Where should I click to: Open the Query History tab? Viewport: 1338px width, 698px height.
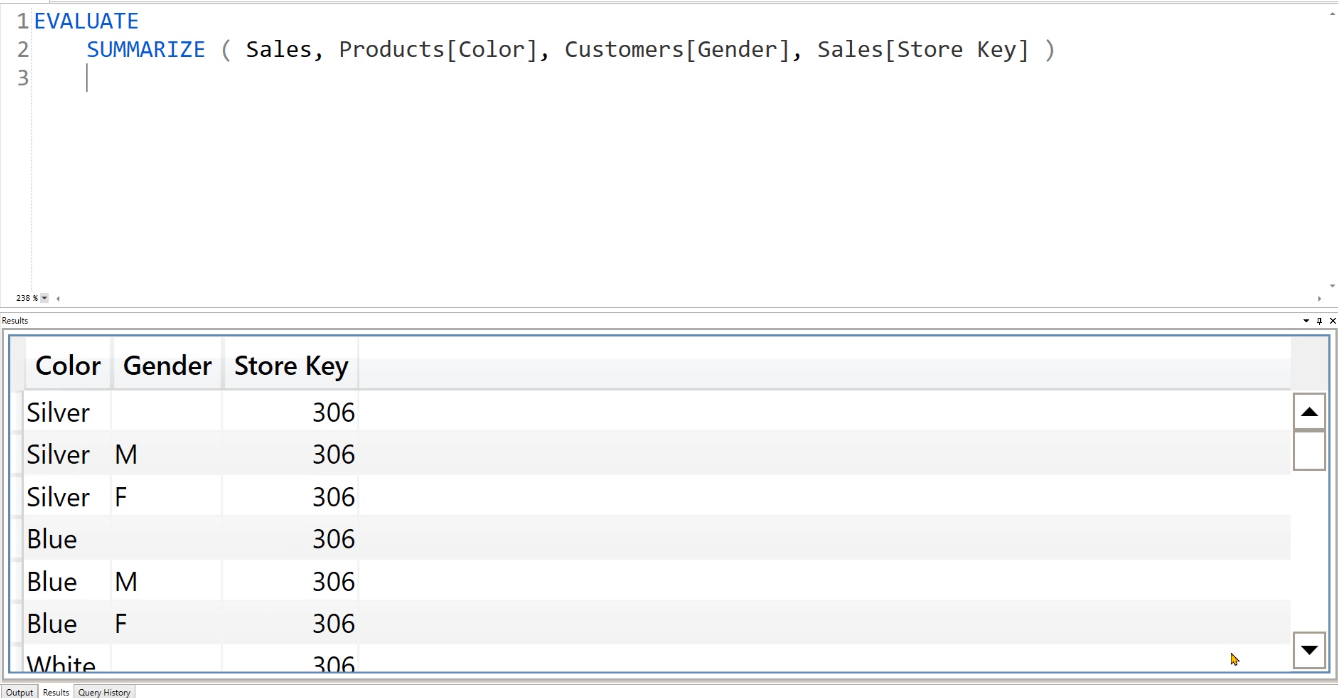[x=104, y=692]
